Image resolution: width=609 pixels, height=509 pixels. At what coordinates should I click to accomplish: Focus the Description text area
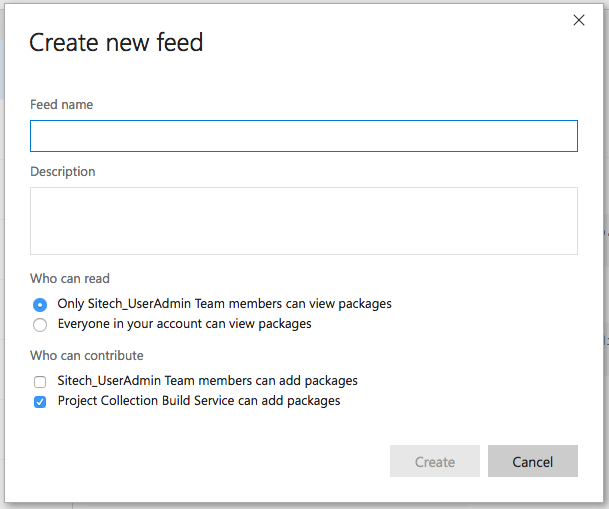303,220
